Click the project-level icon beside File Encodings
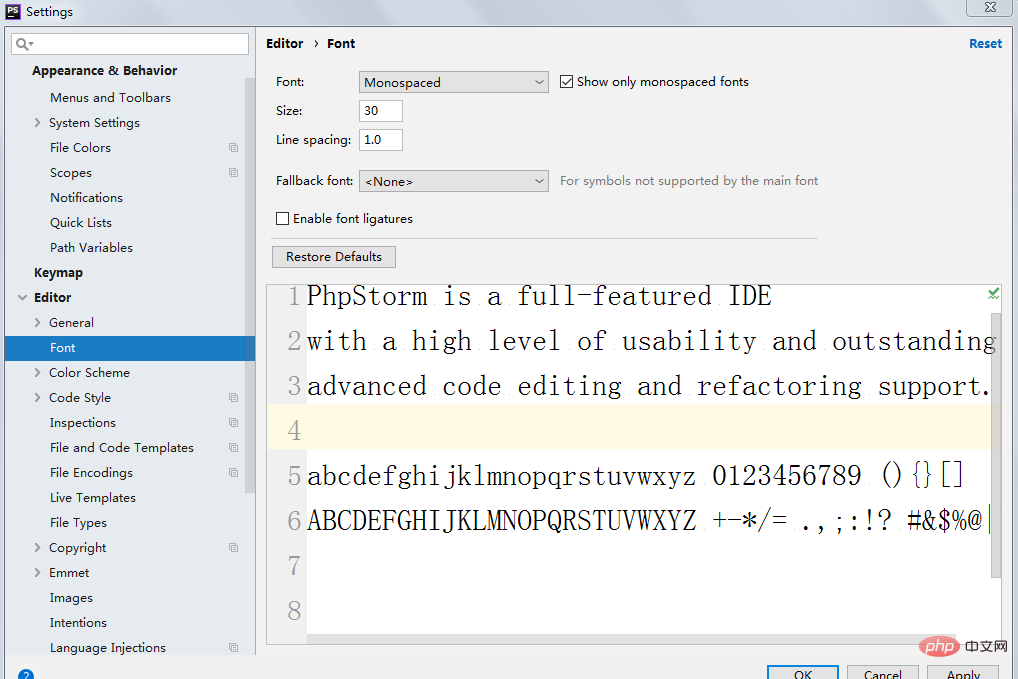 [233, 473]
